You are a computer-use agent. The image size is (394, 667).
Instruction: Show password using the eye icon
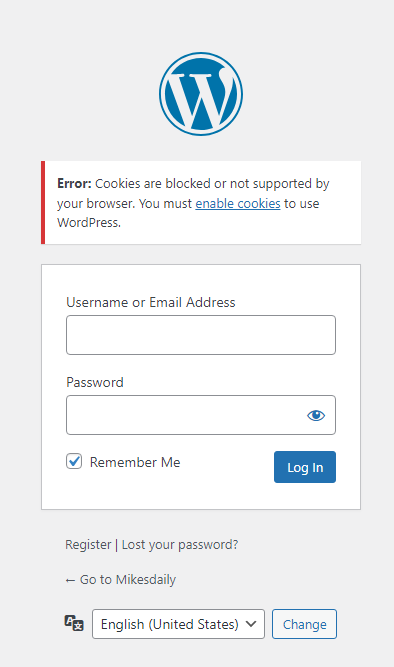pos(316,415)
